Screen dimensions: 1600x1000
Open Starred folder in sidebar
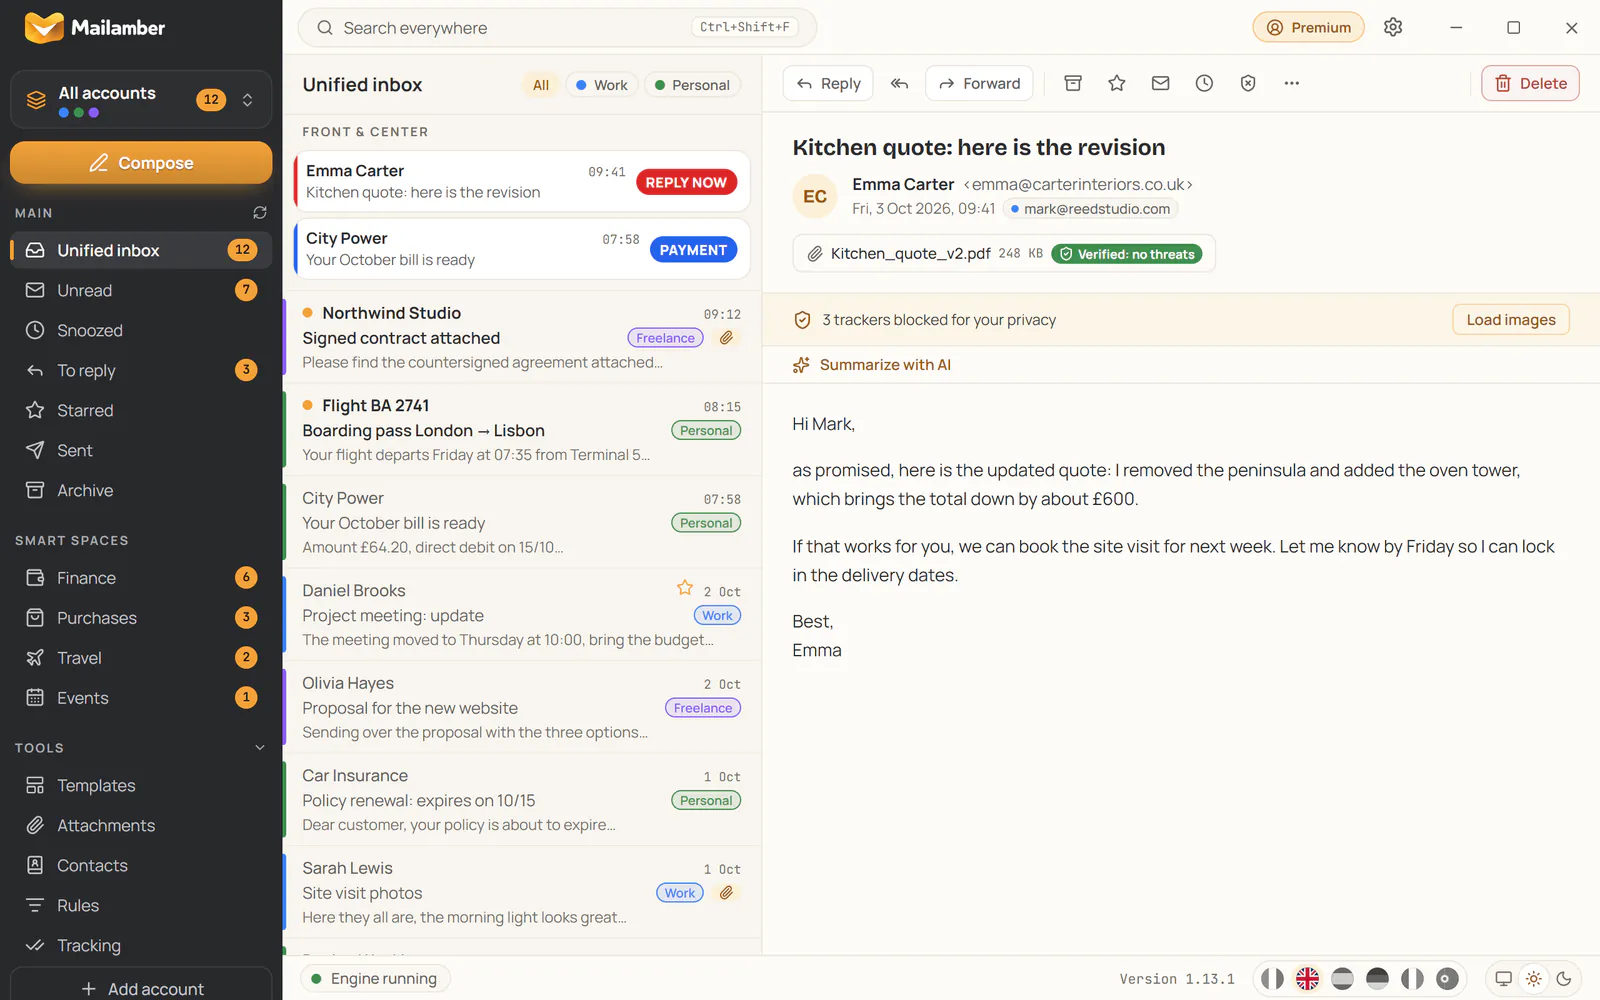pyautogui.click(x=141, y=410)
